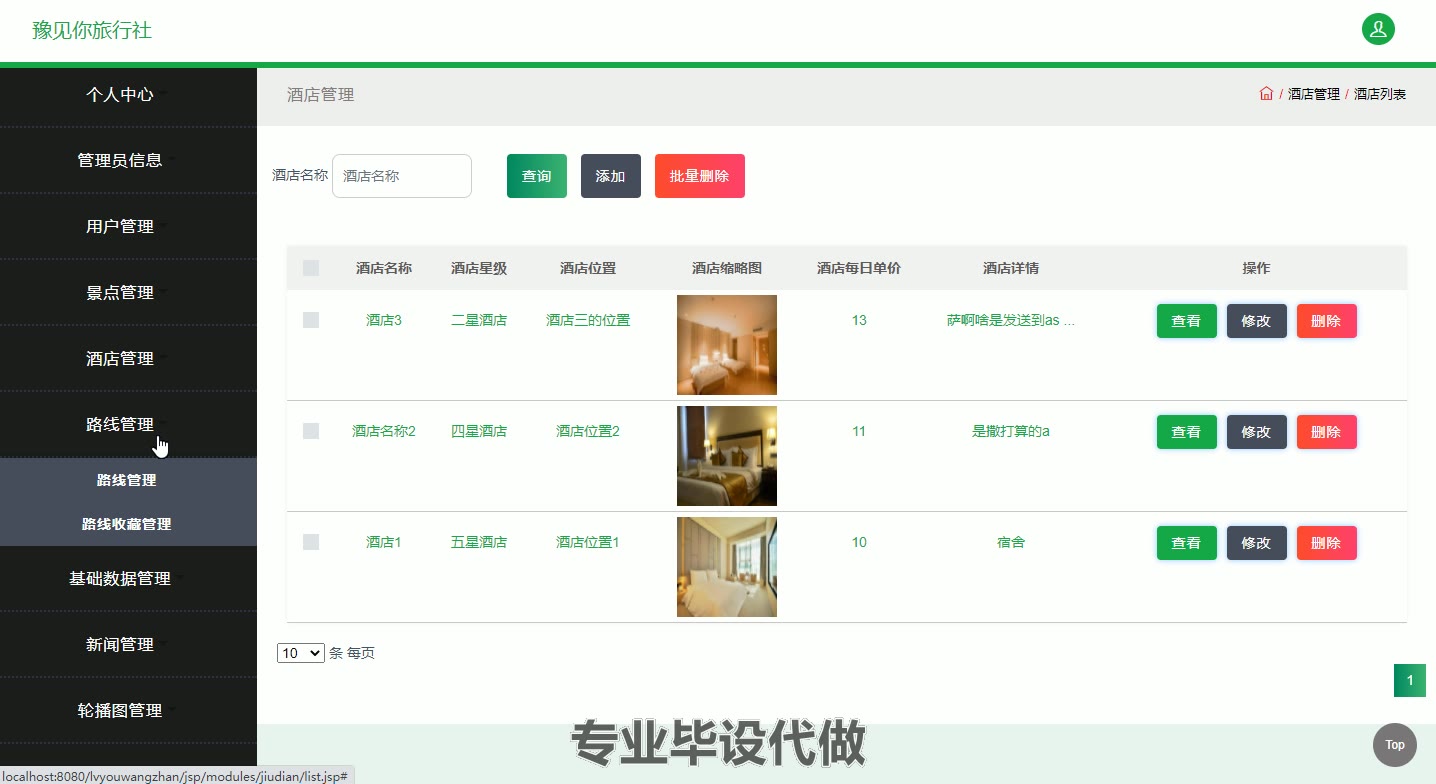
Task: Click 修改 for 酒店3
Action: click(1257, 321)
